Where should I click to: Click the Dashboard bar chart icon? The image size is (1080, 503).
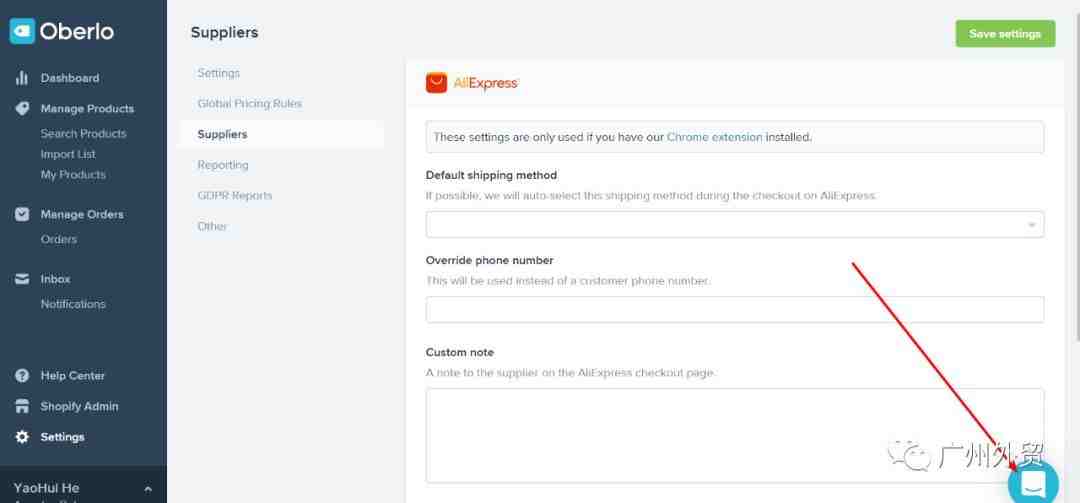22,78
